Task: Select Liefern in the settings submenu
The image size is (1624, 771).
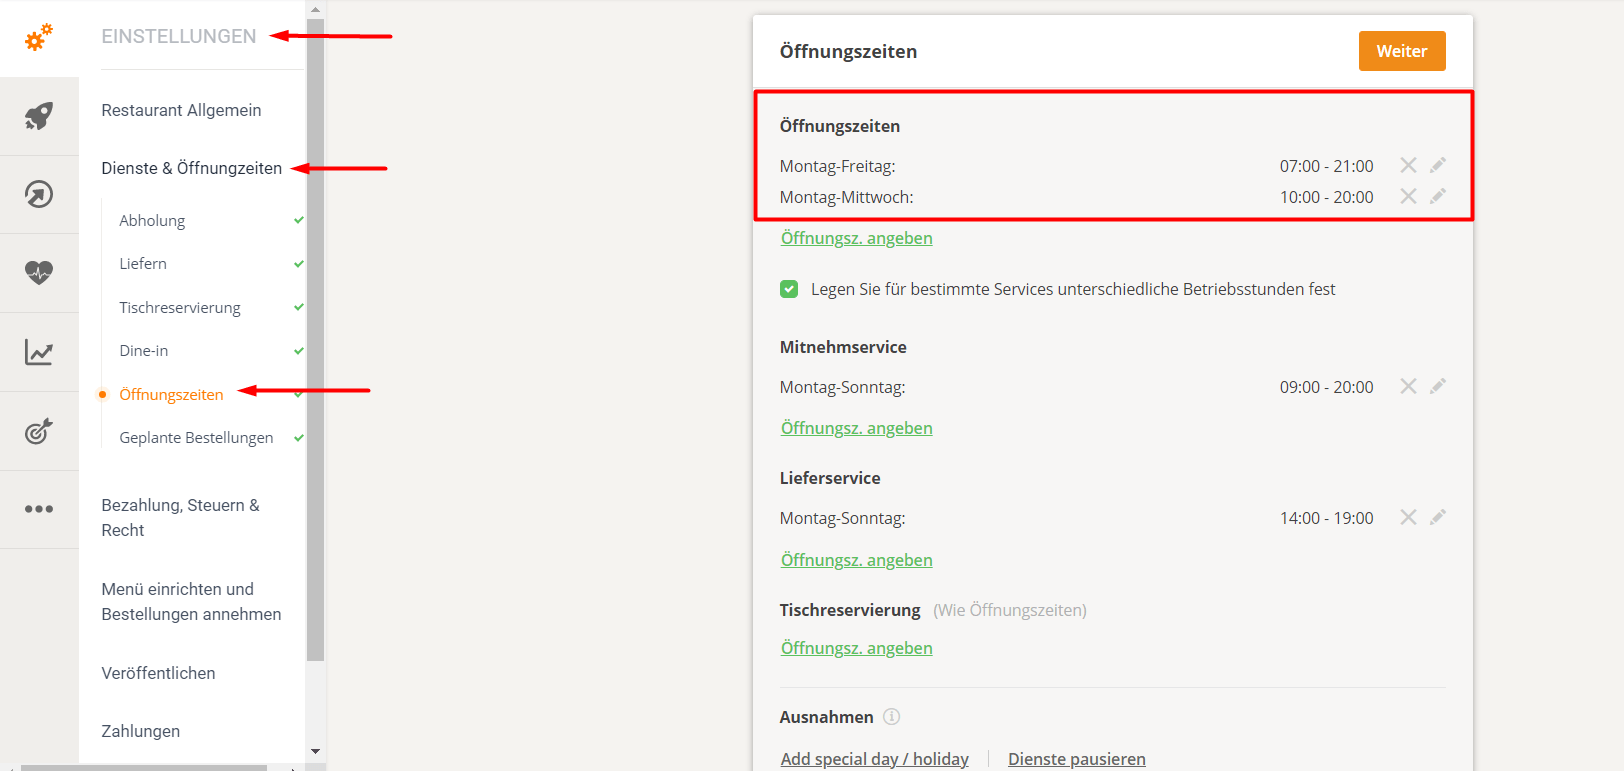Action: click(x=143, y=263)
